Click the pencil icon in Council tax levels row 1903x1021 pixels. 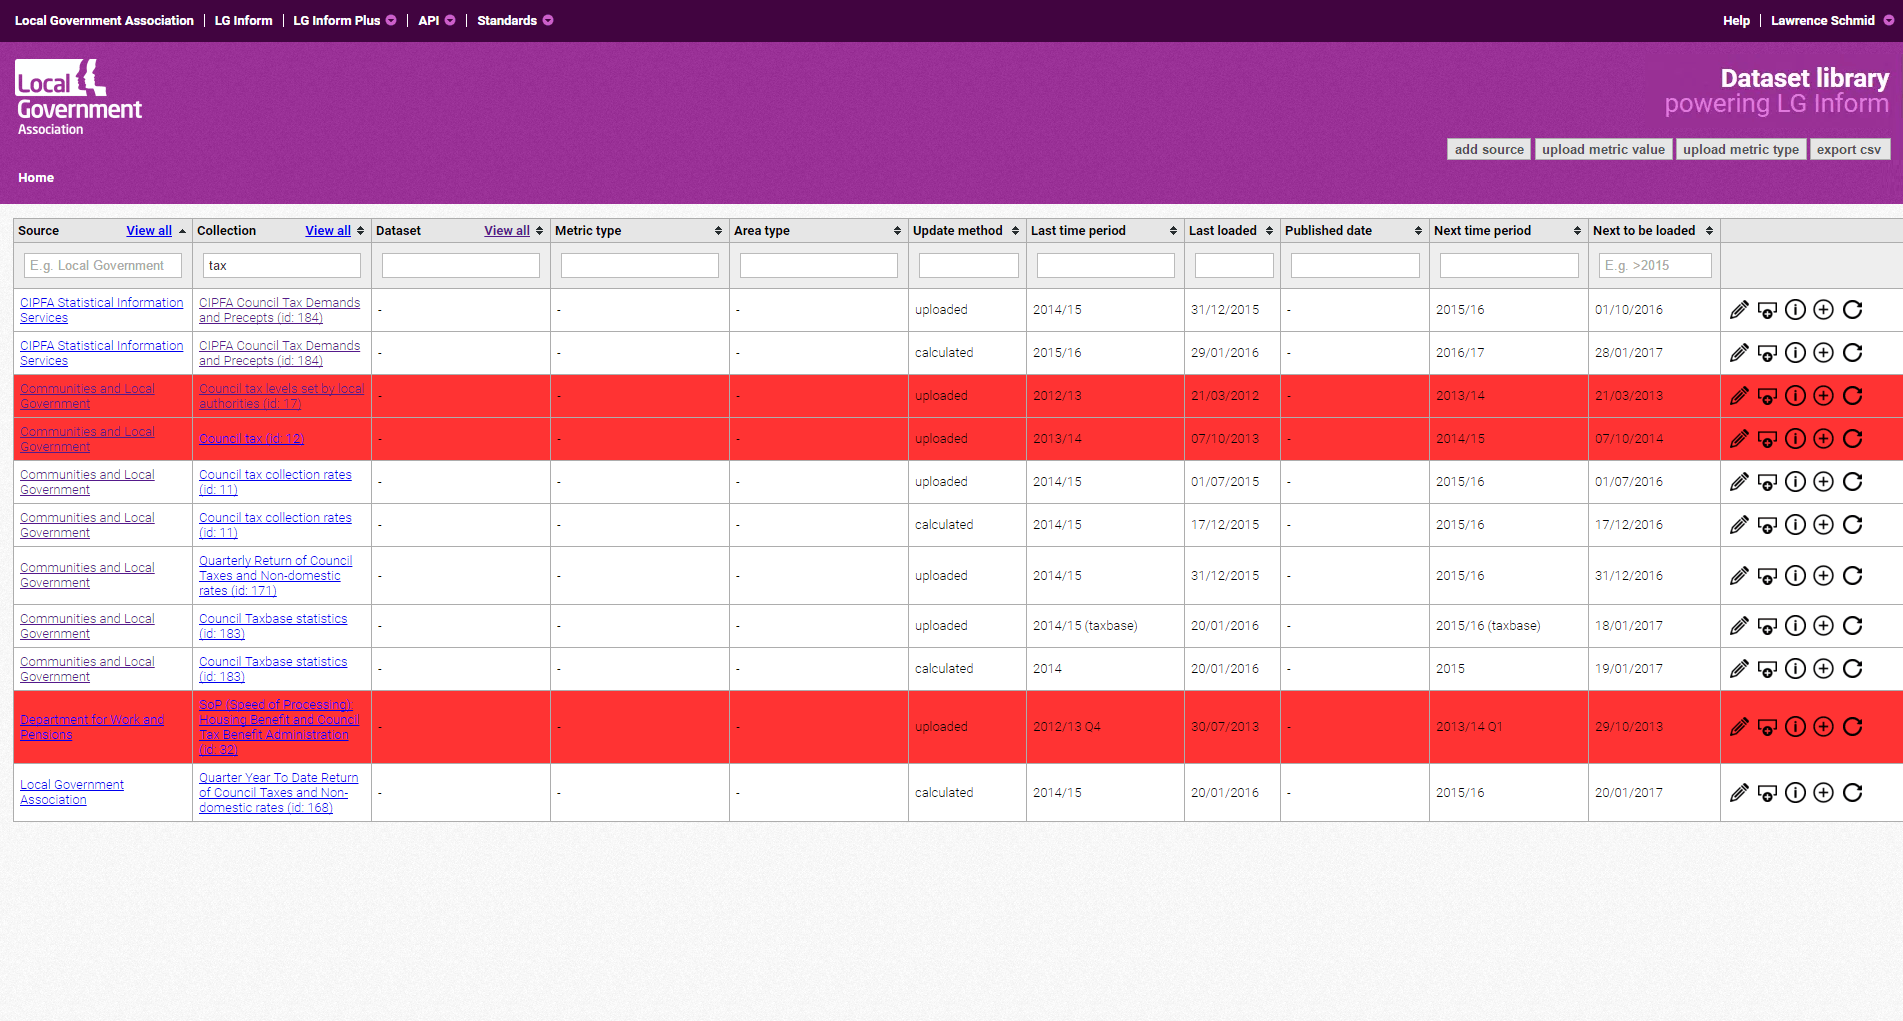(x=1739, y=396)
